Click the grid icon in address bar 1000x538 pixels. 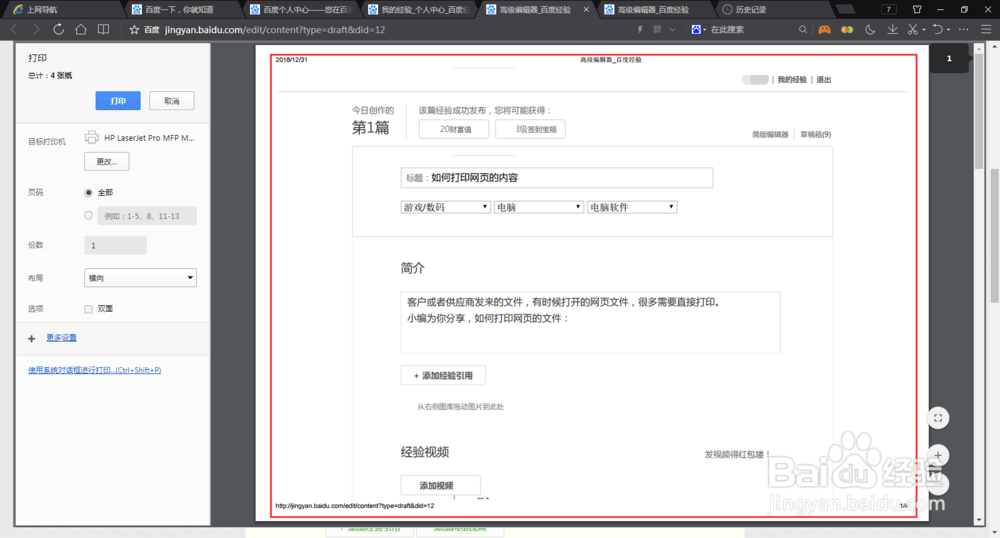point(657,29)
